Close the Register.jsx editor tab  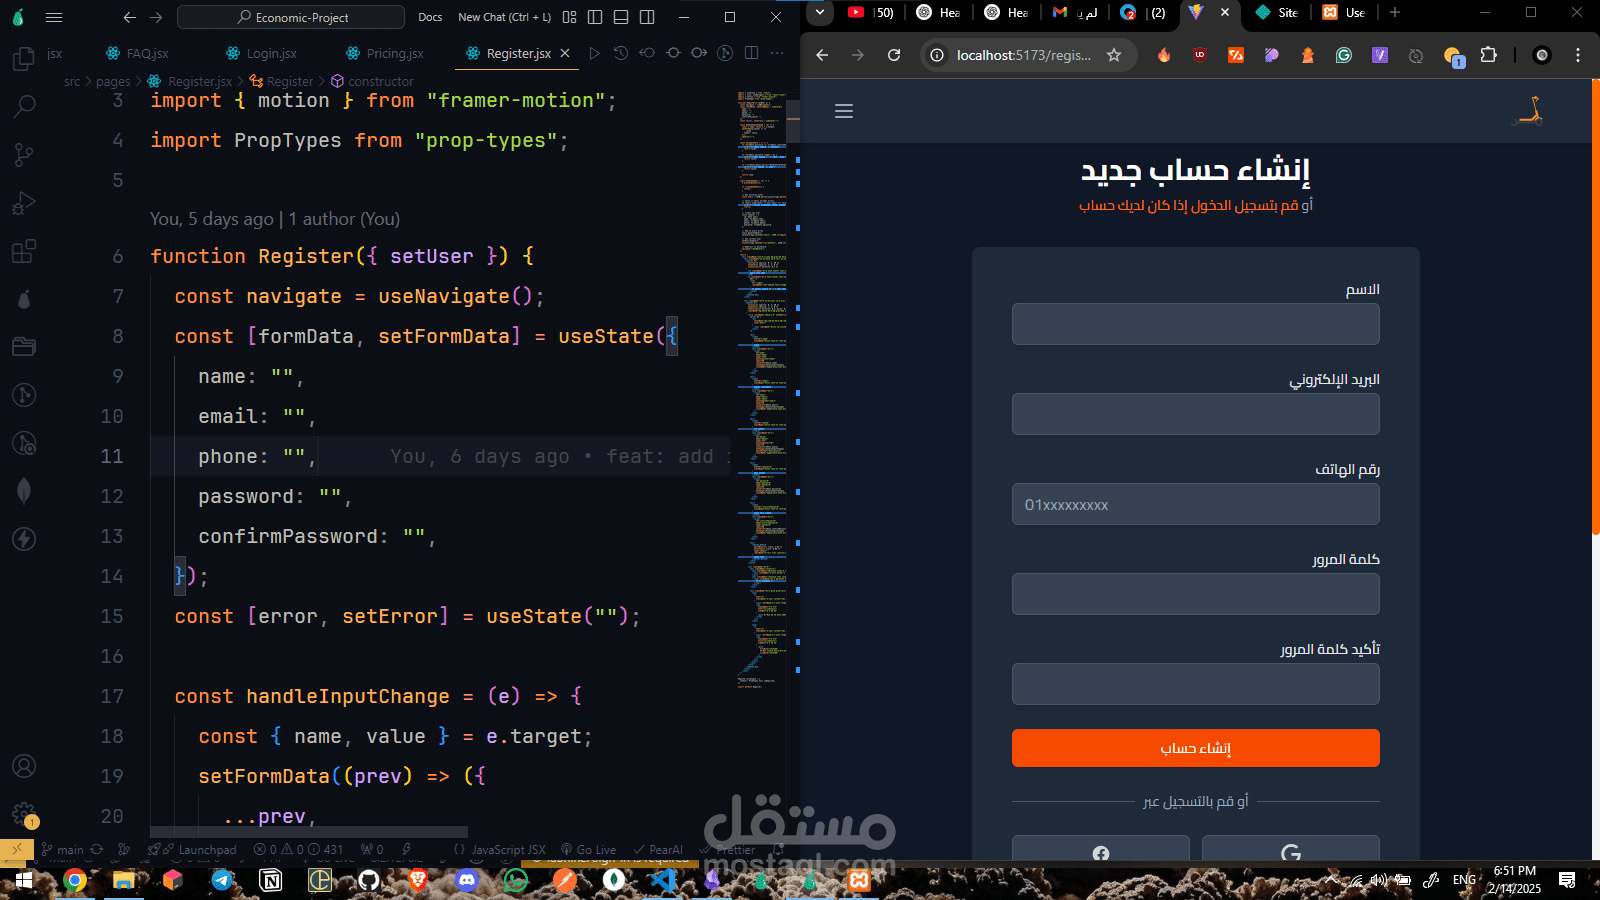pos(565,53)
